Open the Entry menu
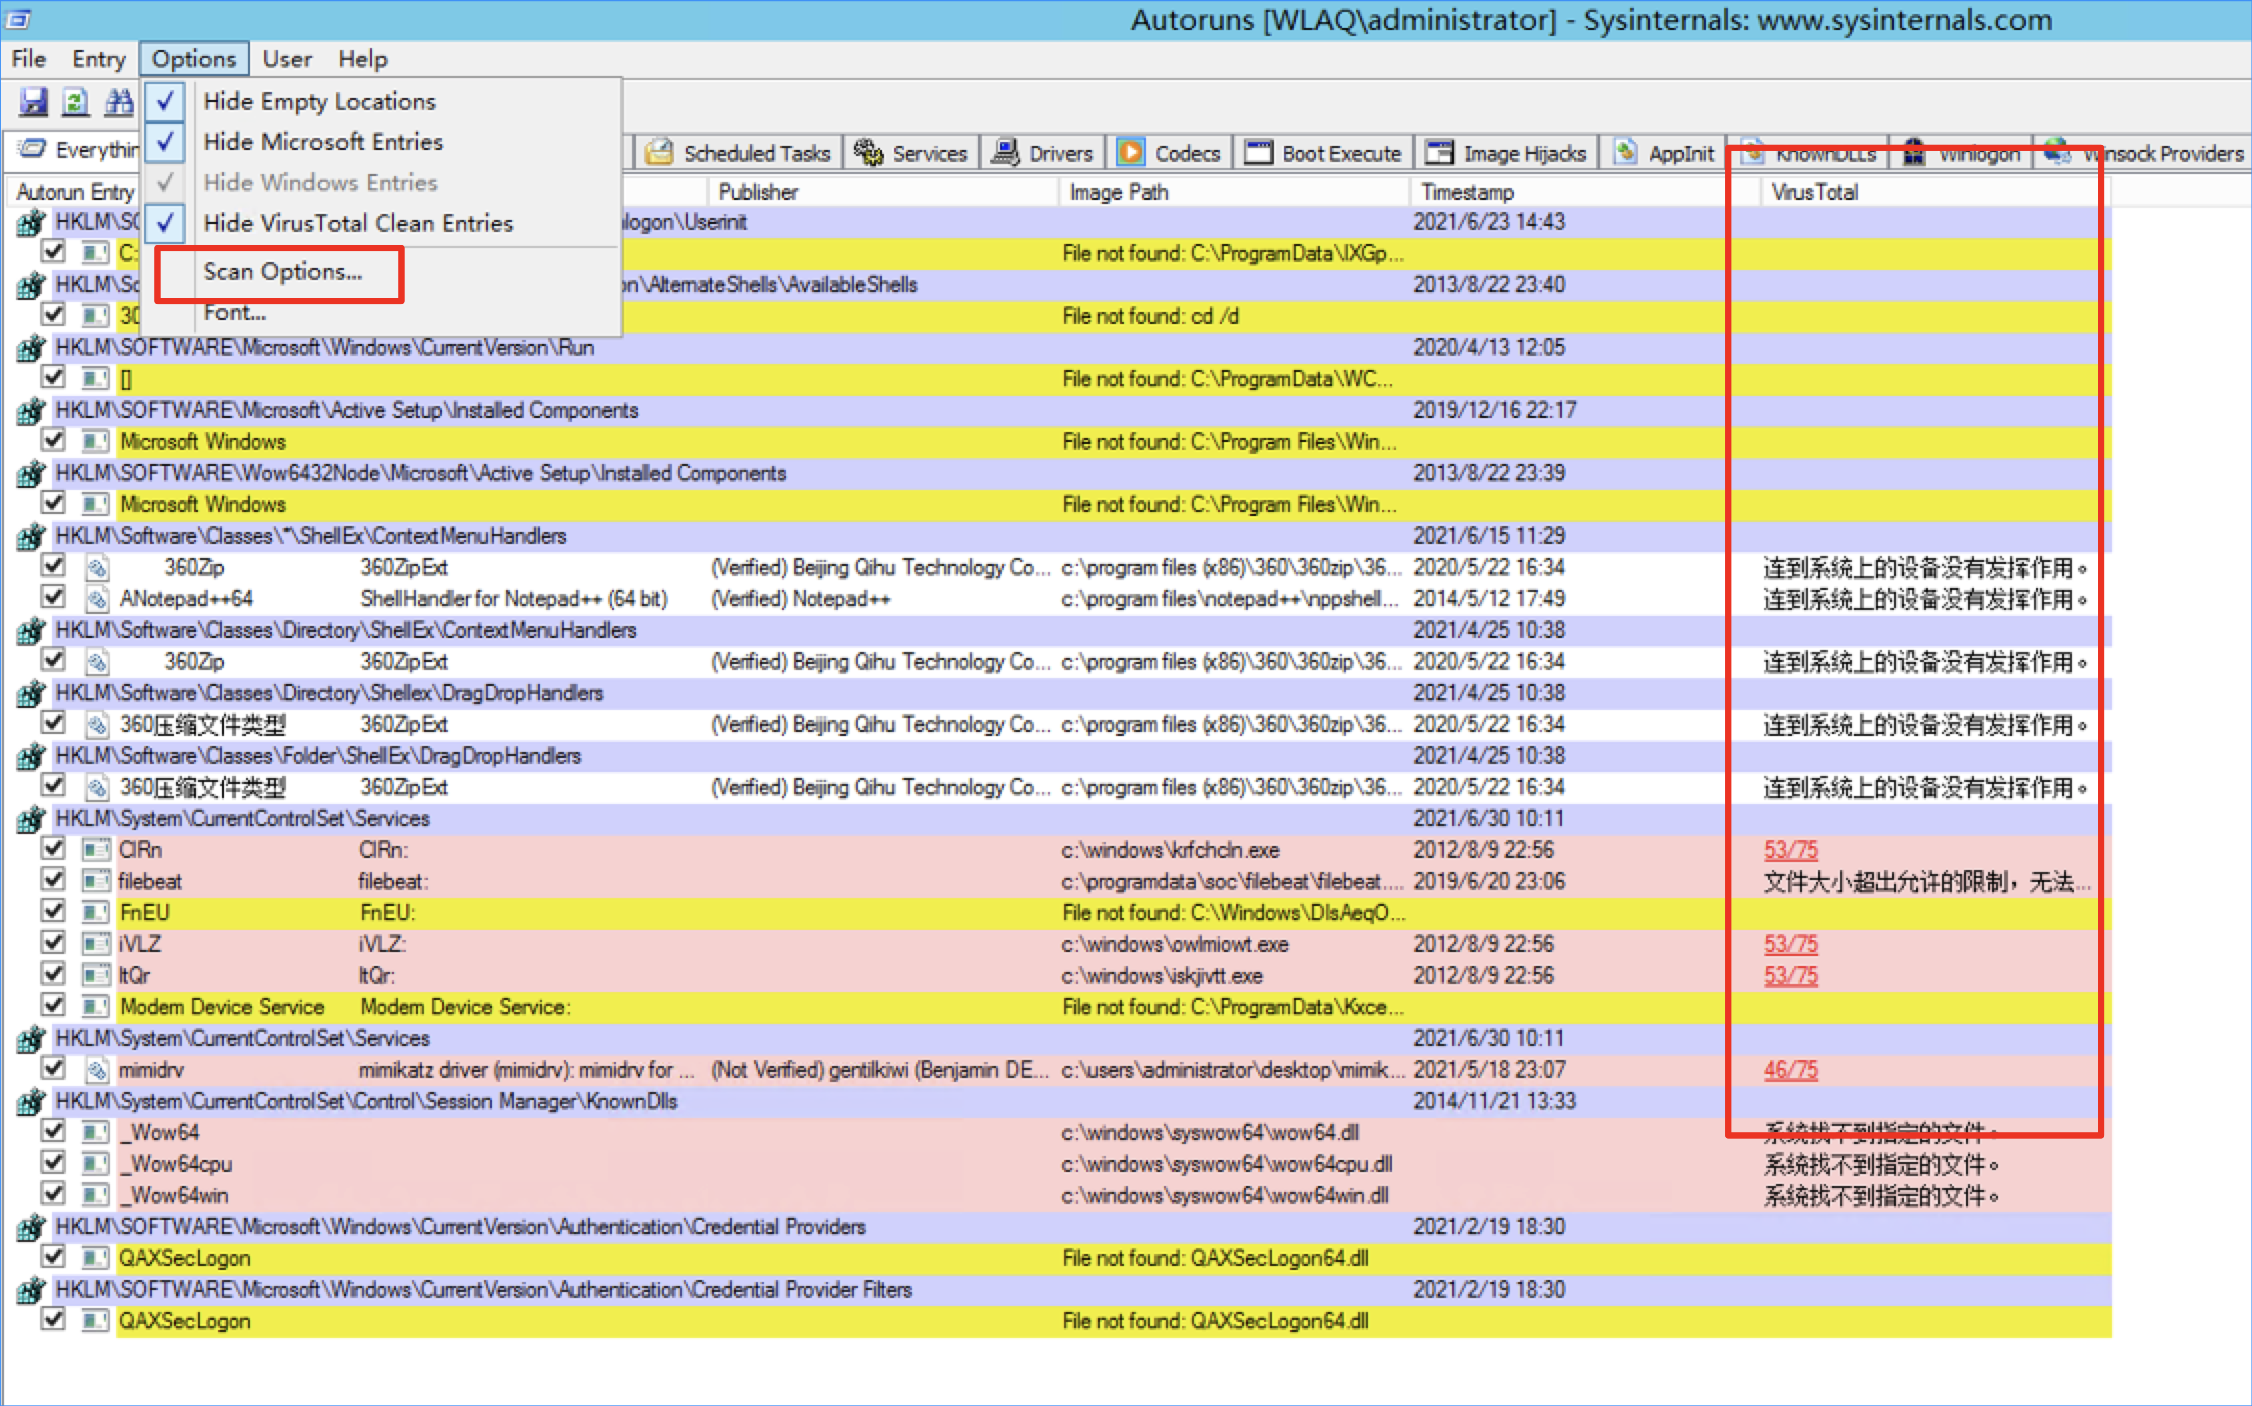This screenshot has width=2252, height=1406. [98, 59]
